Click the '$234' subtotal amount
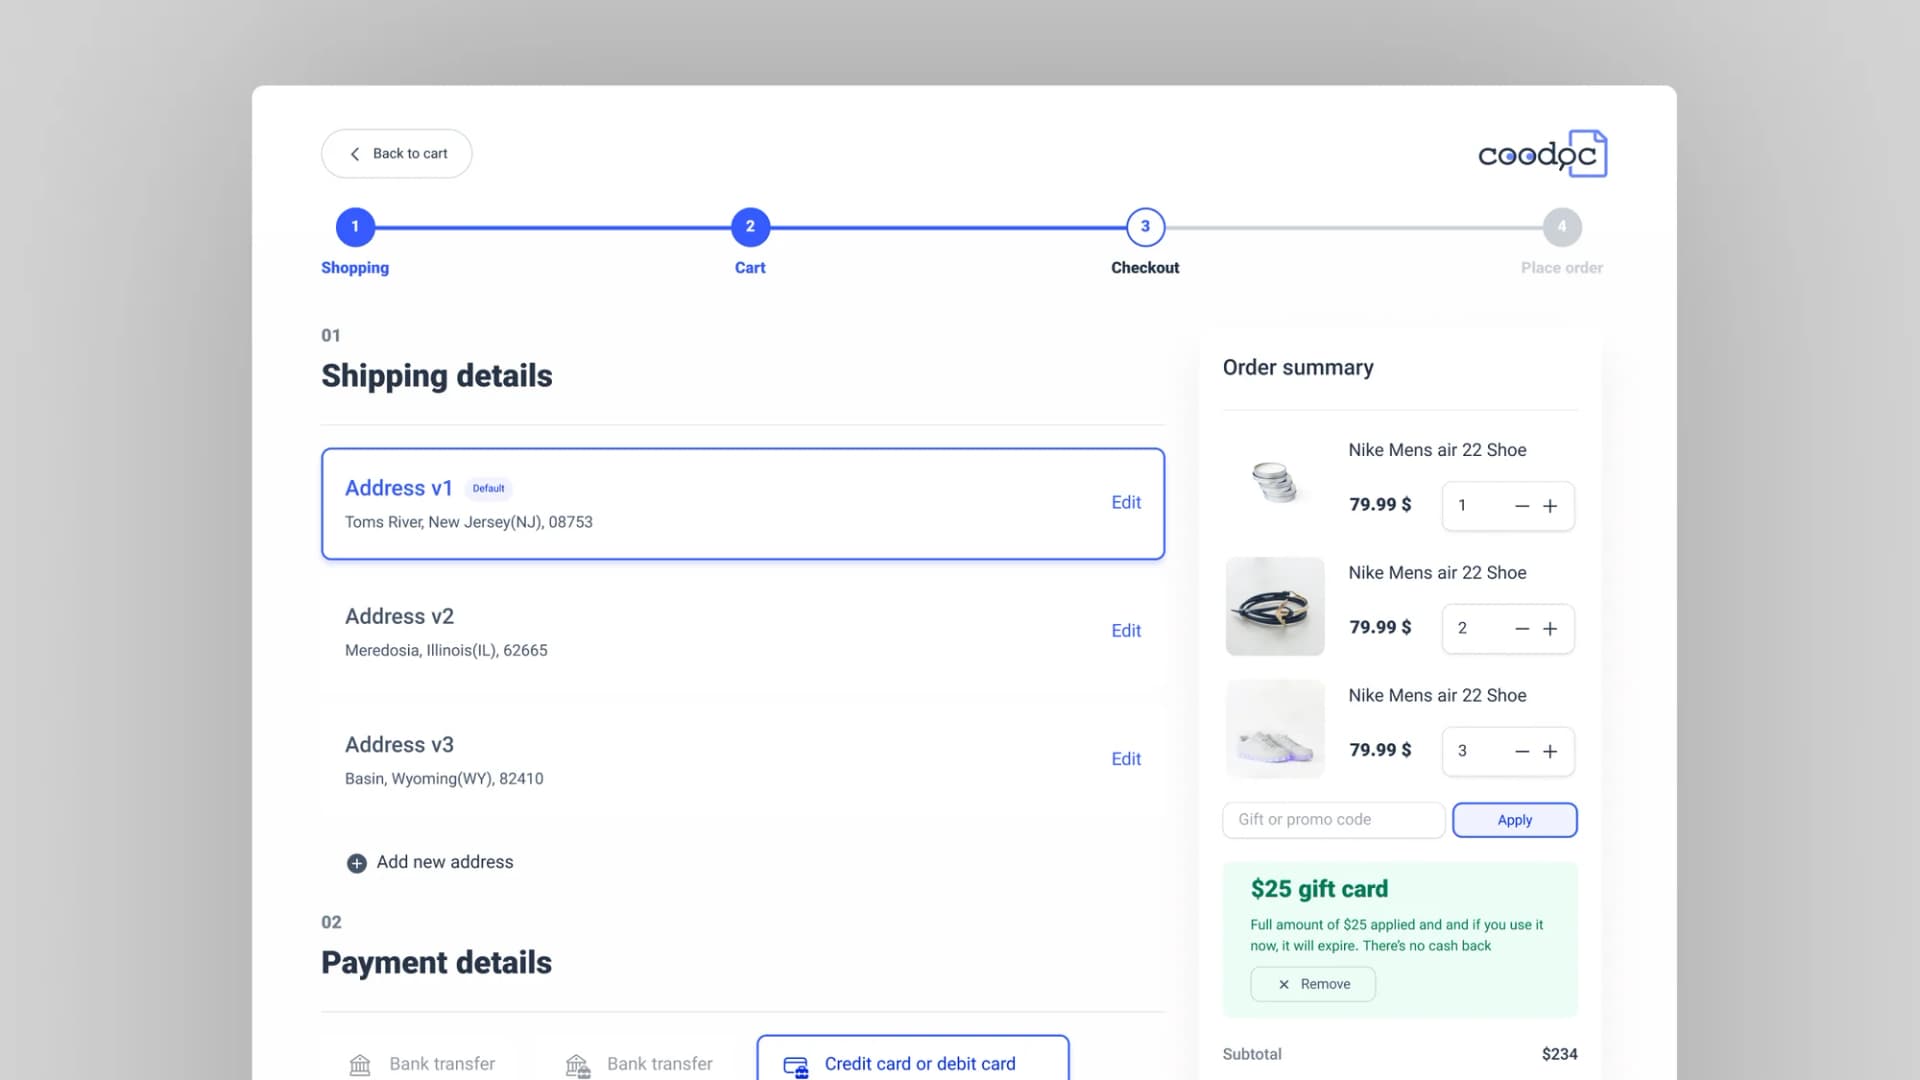This screenshot has width=1920, height=1080. coord(1560,1054)
